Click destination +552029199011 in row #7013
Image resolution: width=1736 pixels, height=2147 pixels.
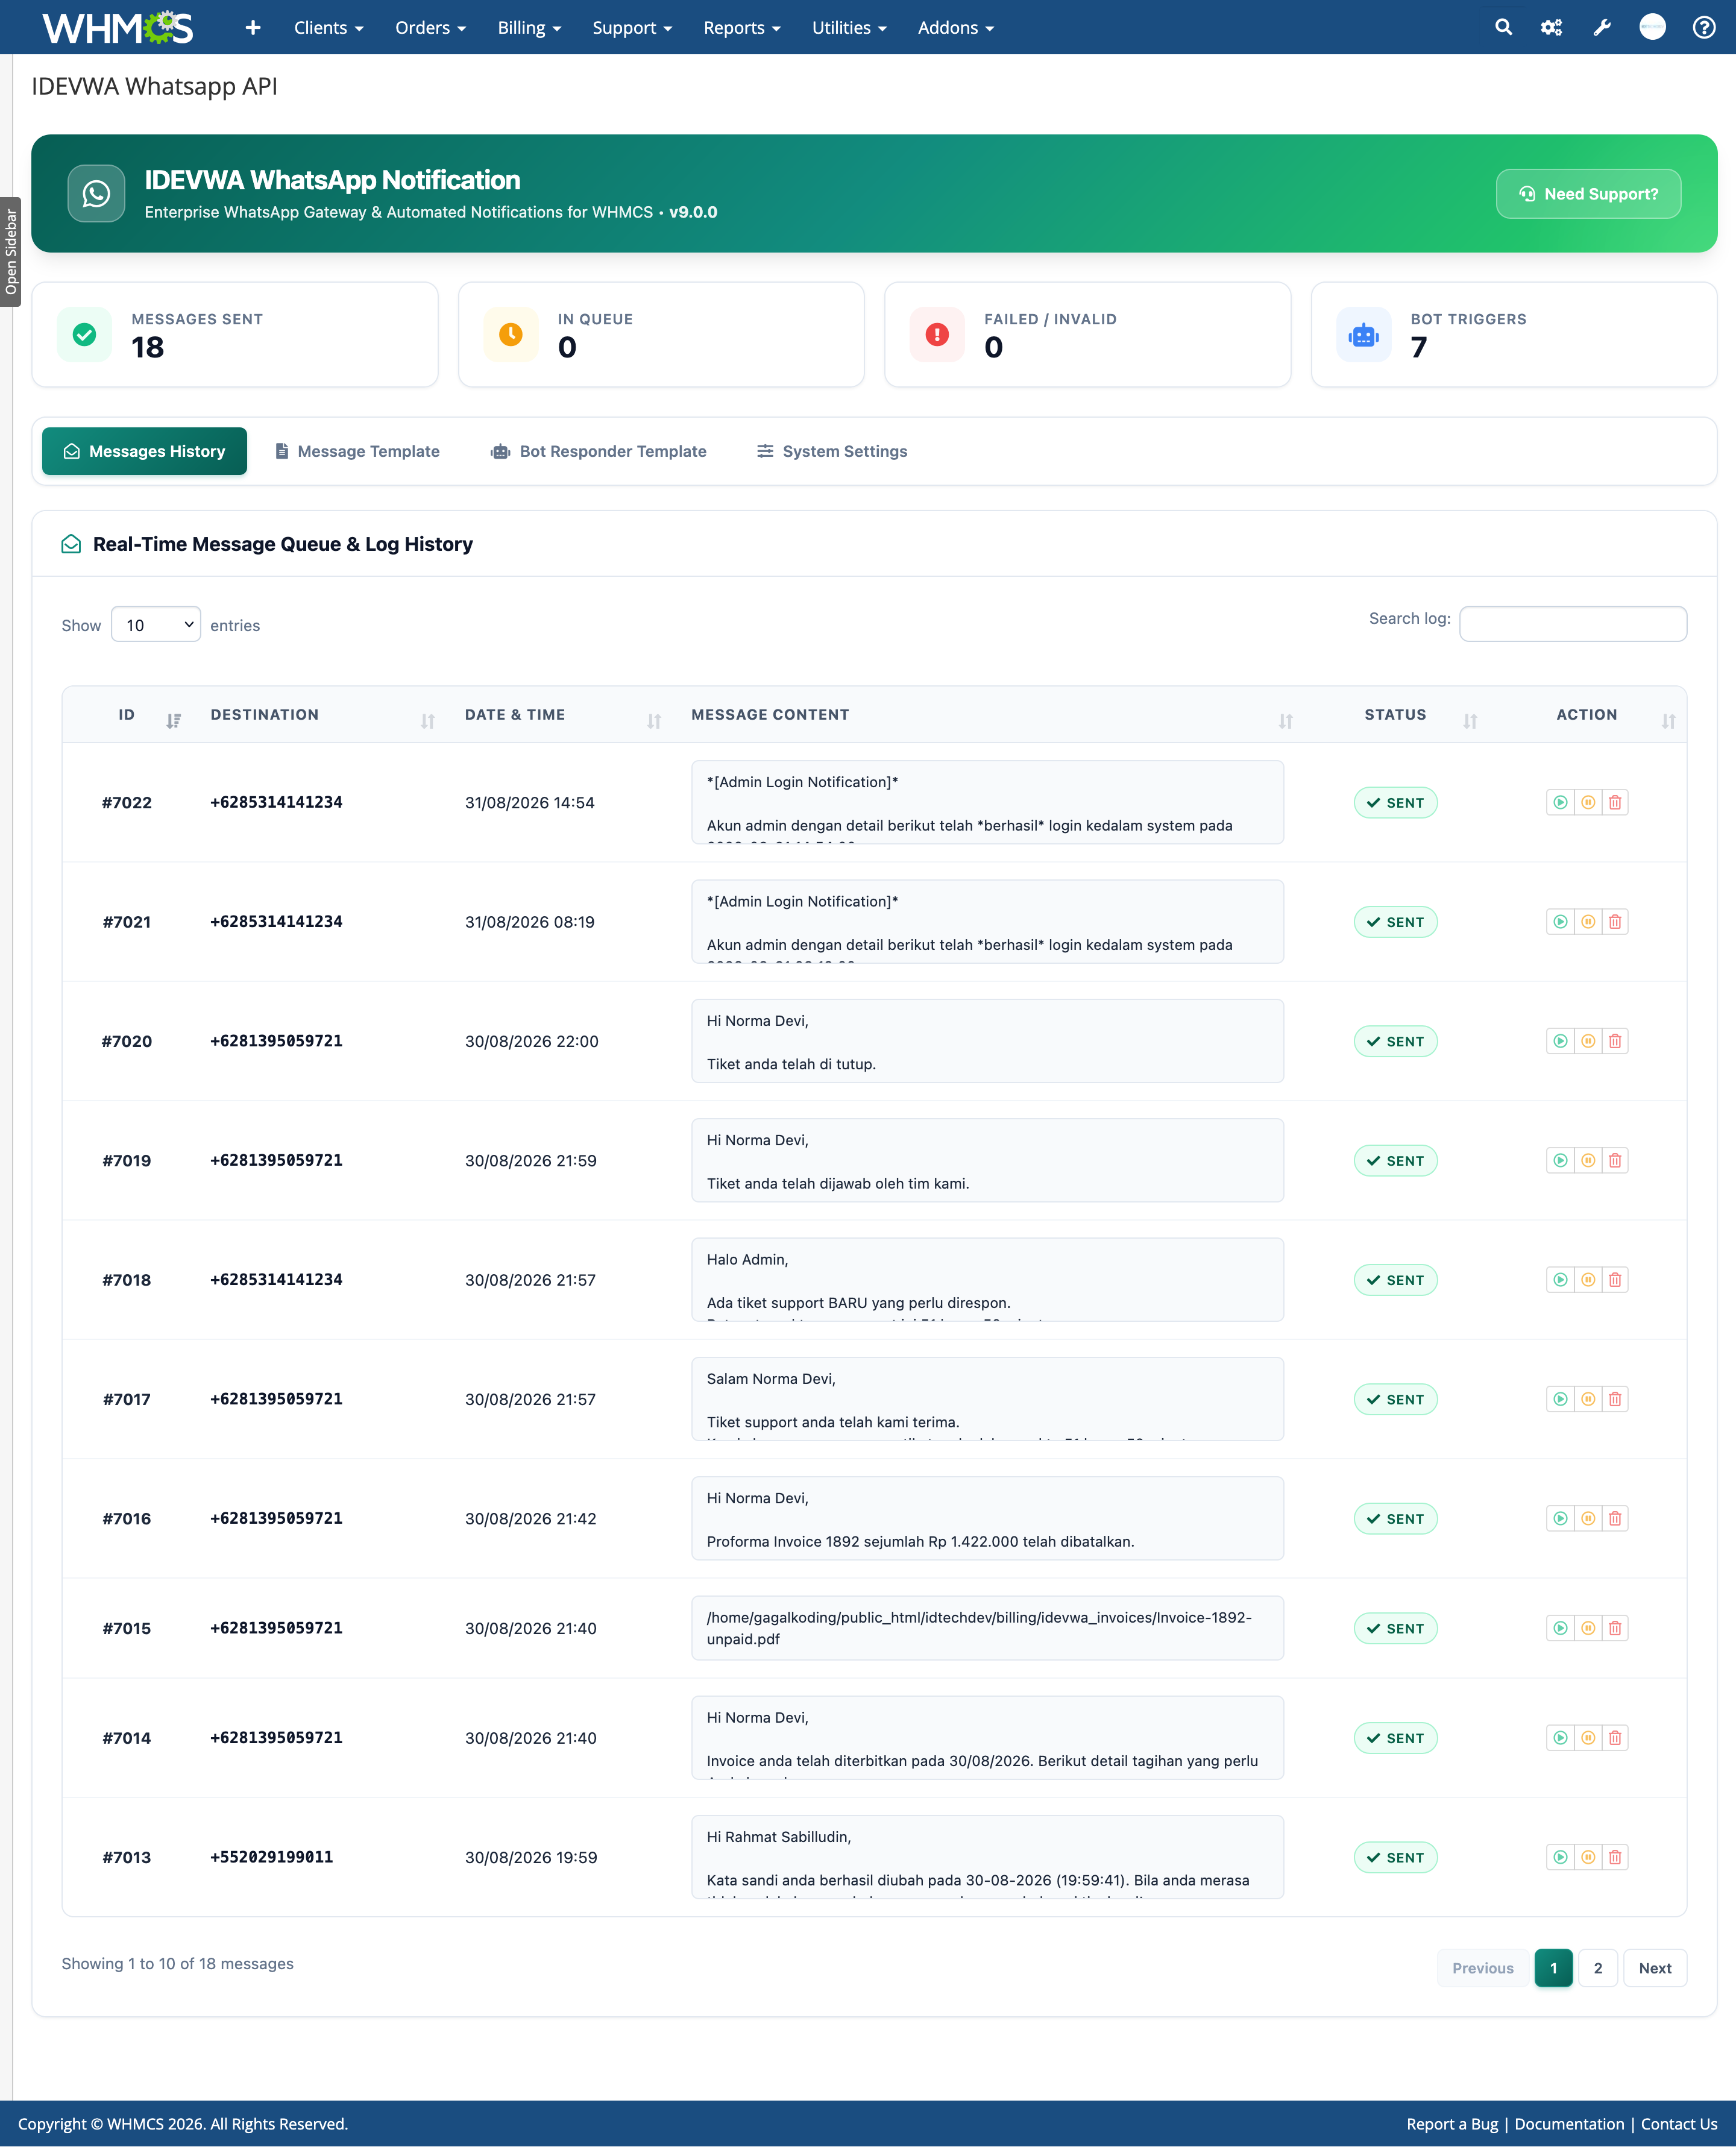271,1857
